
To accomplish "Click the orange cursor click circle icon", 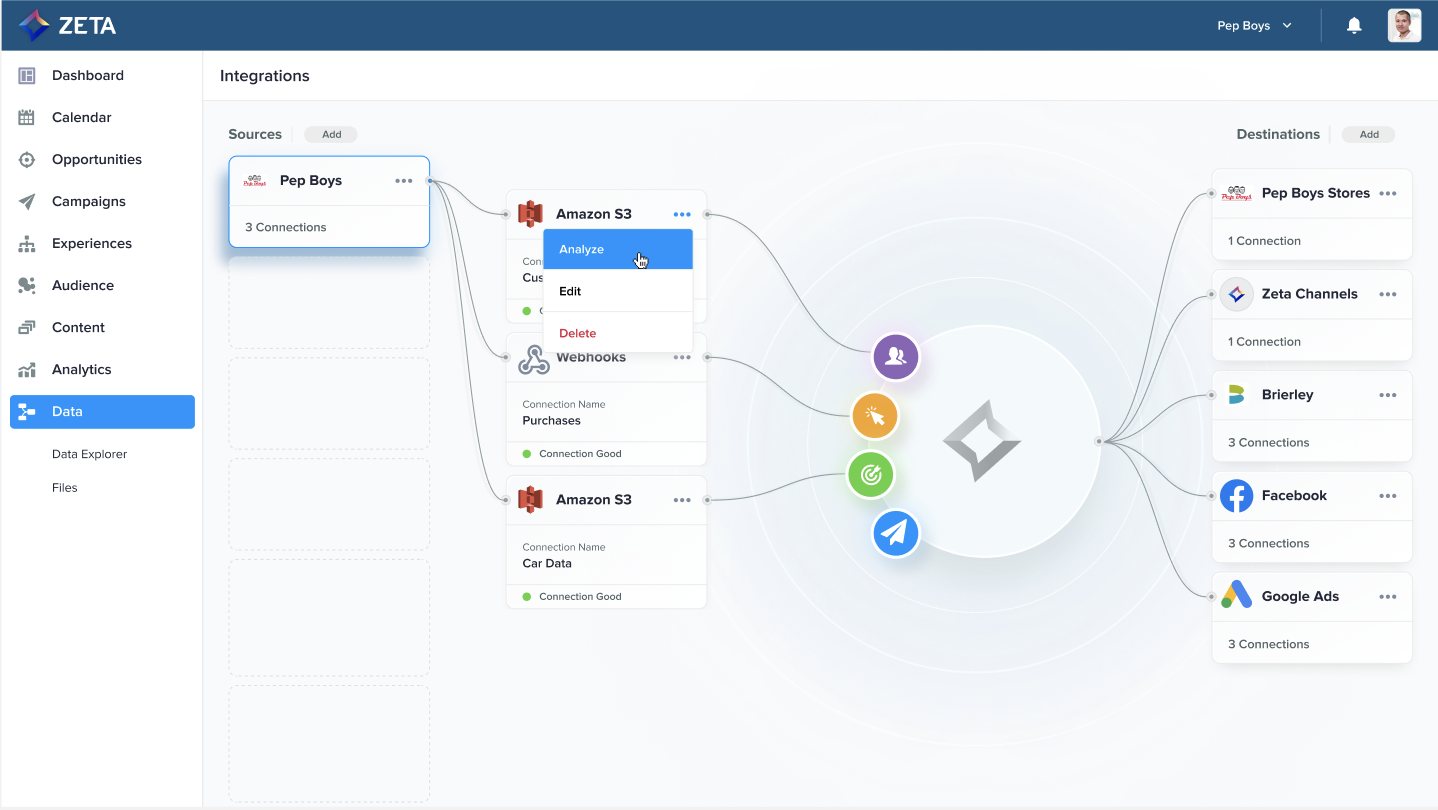I will [x=875, y=416].
